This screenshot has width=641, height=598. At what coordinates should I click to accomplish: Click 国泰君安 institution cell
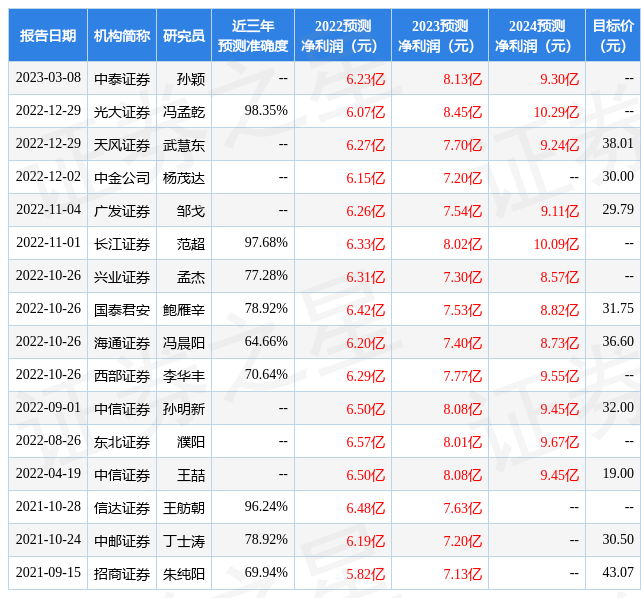point(122,310)
